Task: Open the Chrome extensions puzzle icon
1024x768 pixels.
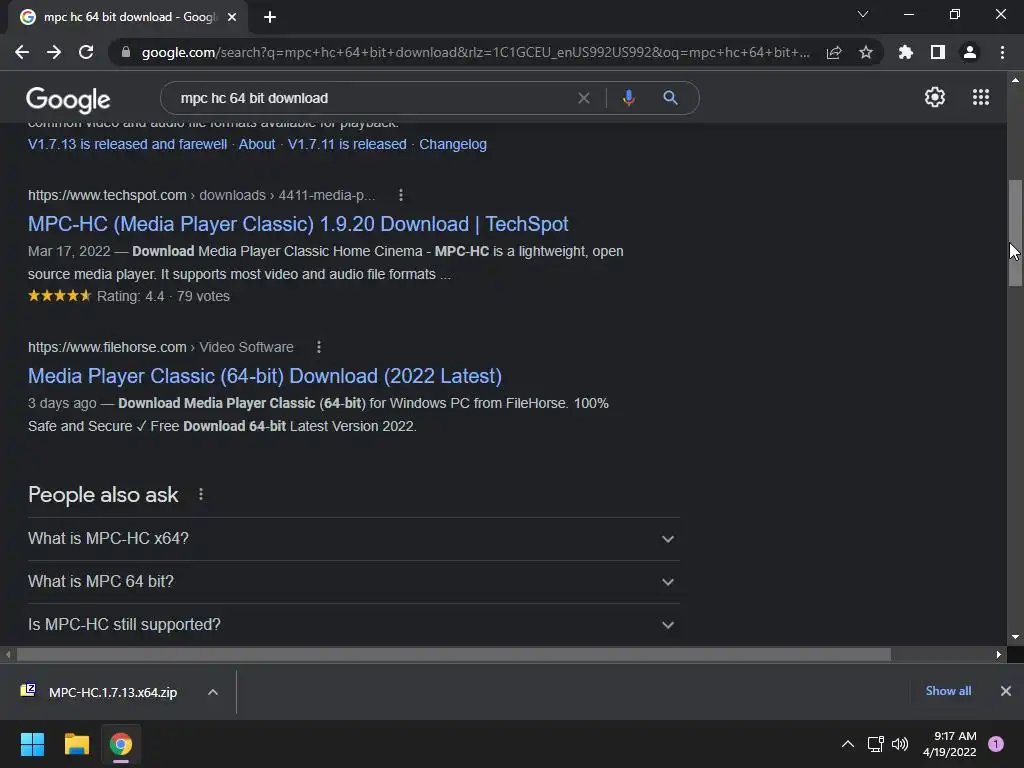Action: click(x=906, y=52)
